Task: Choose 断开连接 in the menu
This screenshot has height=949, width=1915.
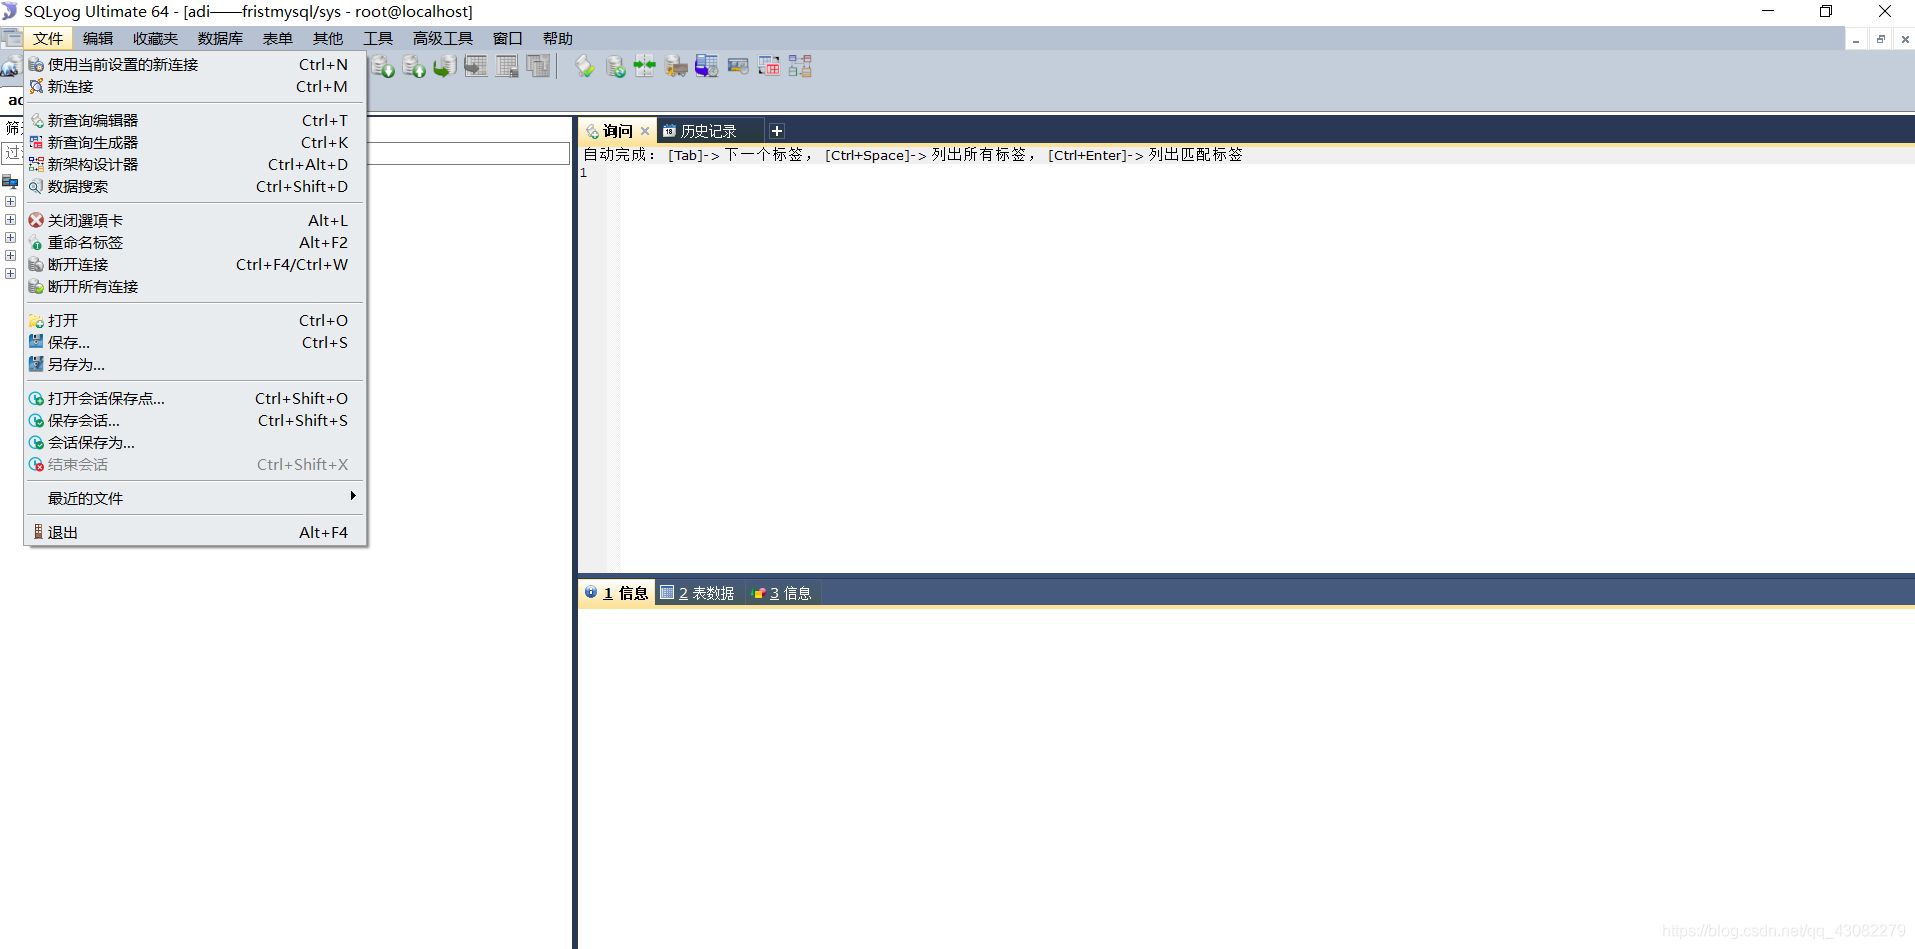Action: pos(195,264)
